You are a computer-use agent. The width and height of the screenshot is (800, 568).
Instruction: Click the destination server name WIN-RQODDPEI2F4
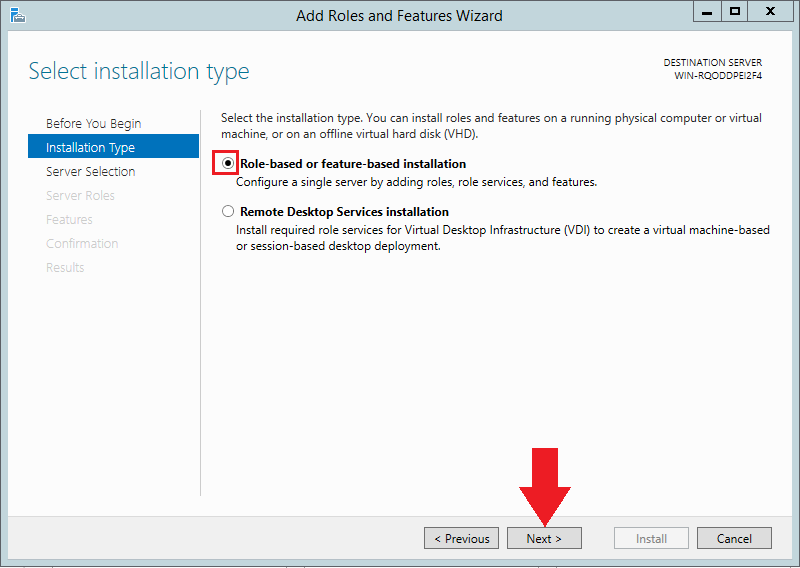[x=718, y=76]
